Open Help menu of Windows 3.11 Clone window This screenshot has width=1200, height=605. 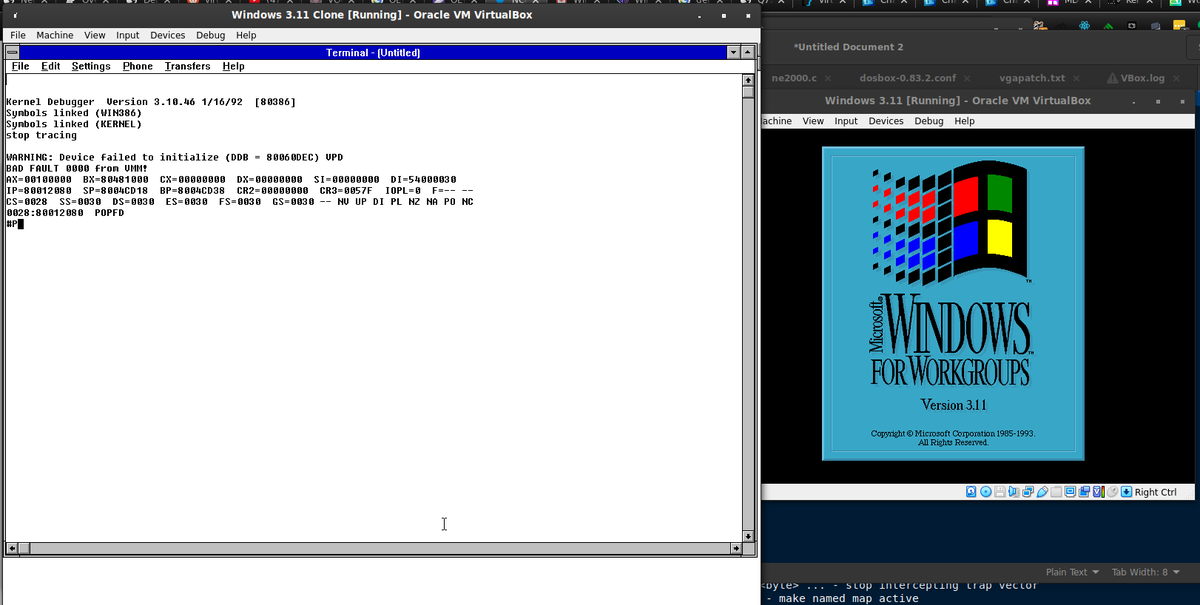click(246, 35)
